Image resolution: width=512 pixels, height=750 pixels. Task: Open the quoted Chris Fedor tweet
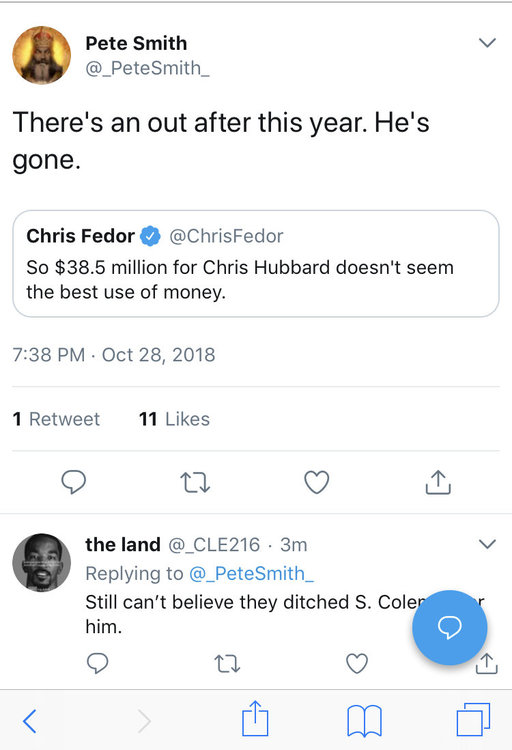(256, 264)
